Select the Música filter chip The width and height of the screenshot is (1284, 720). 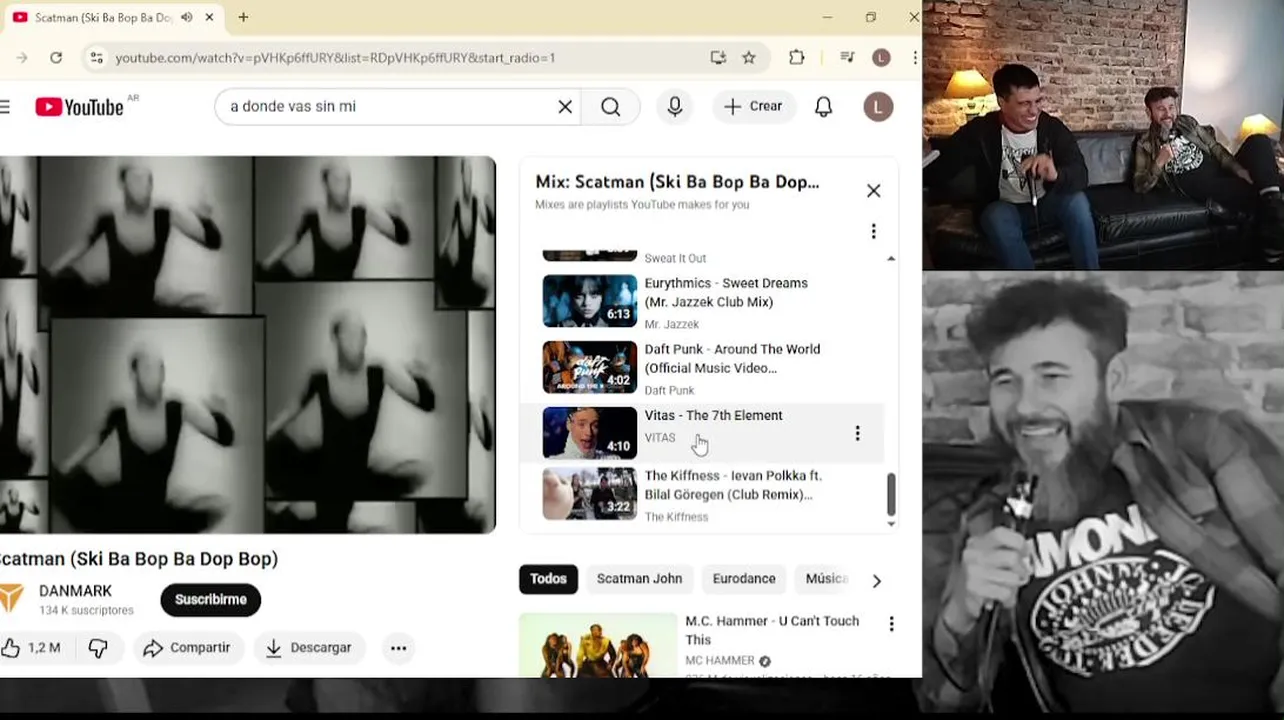click(827, 578)
